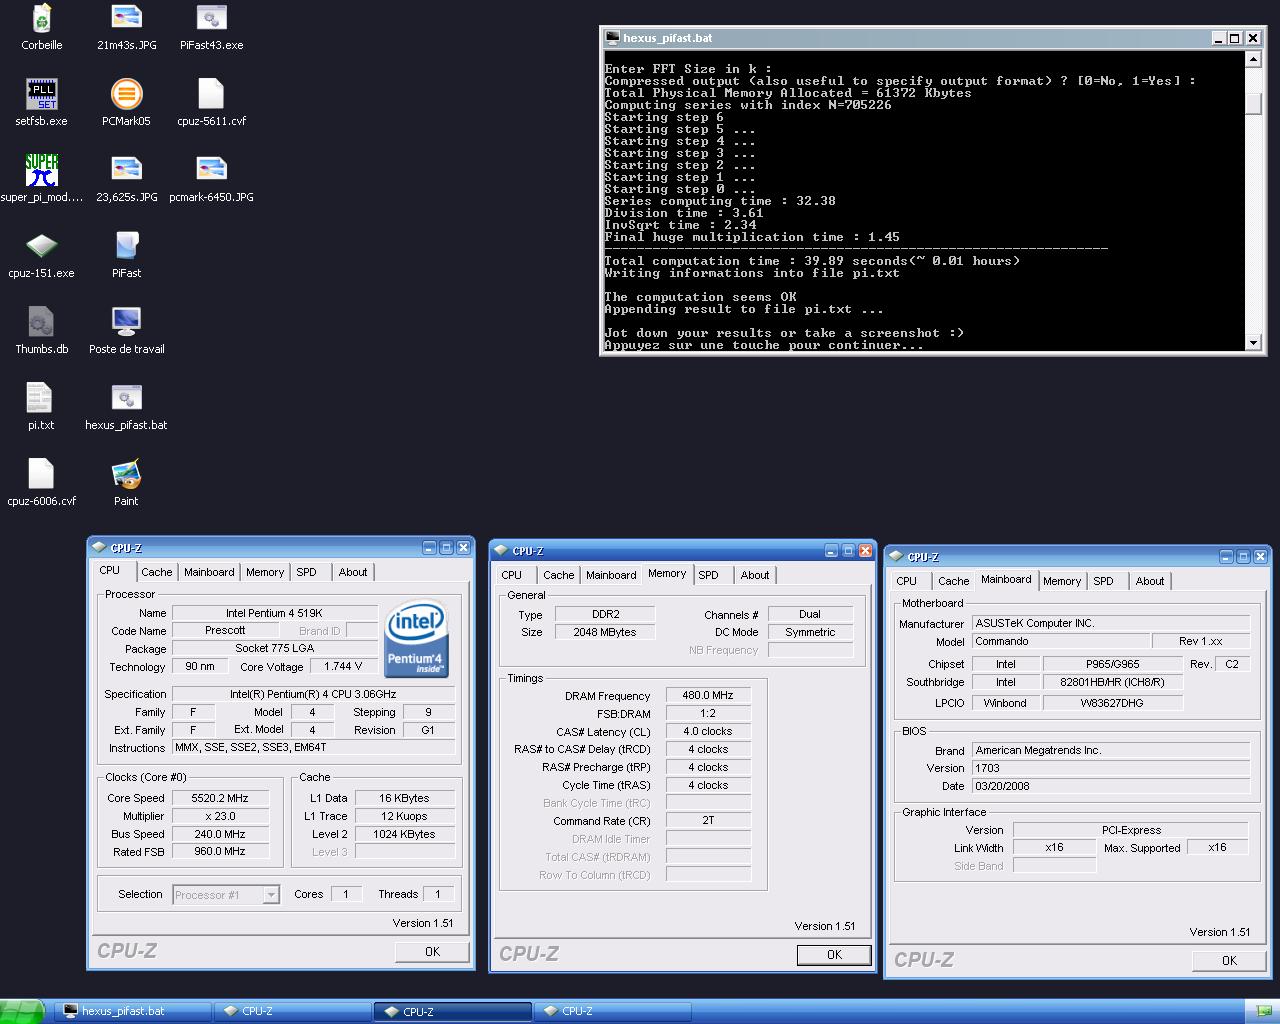Click the console scrollbar up arrow
This screenshot has height=1024, width=1280.
1254,59
